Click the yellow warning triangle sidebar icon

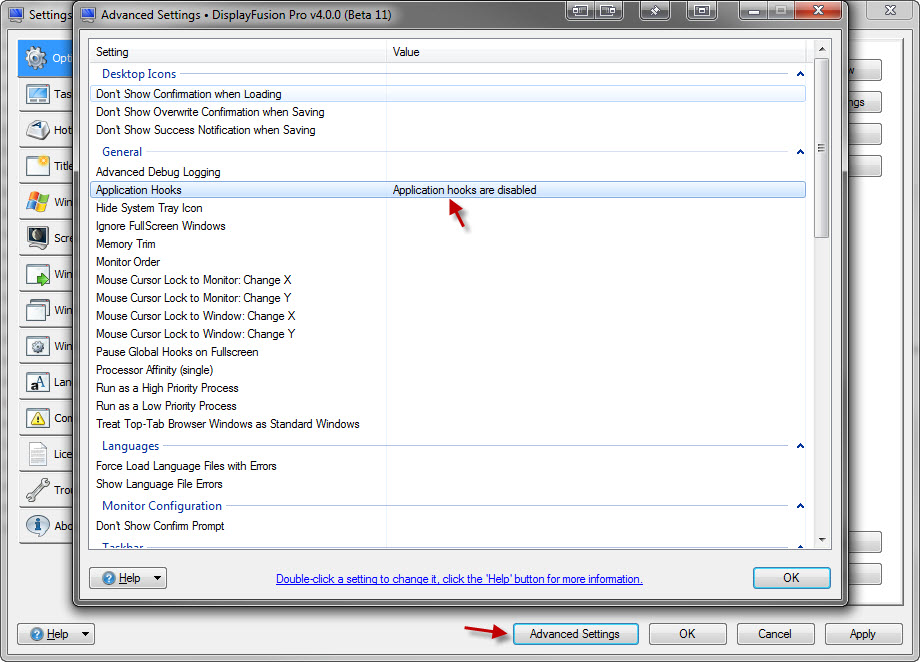tap(38, 418)
